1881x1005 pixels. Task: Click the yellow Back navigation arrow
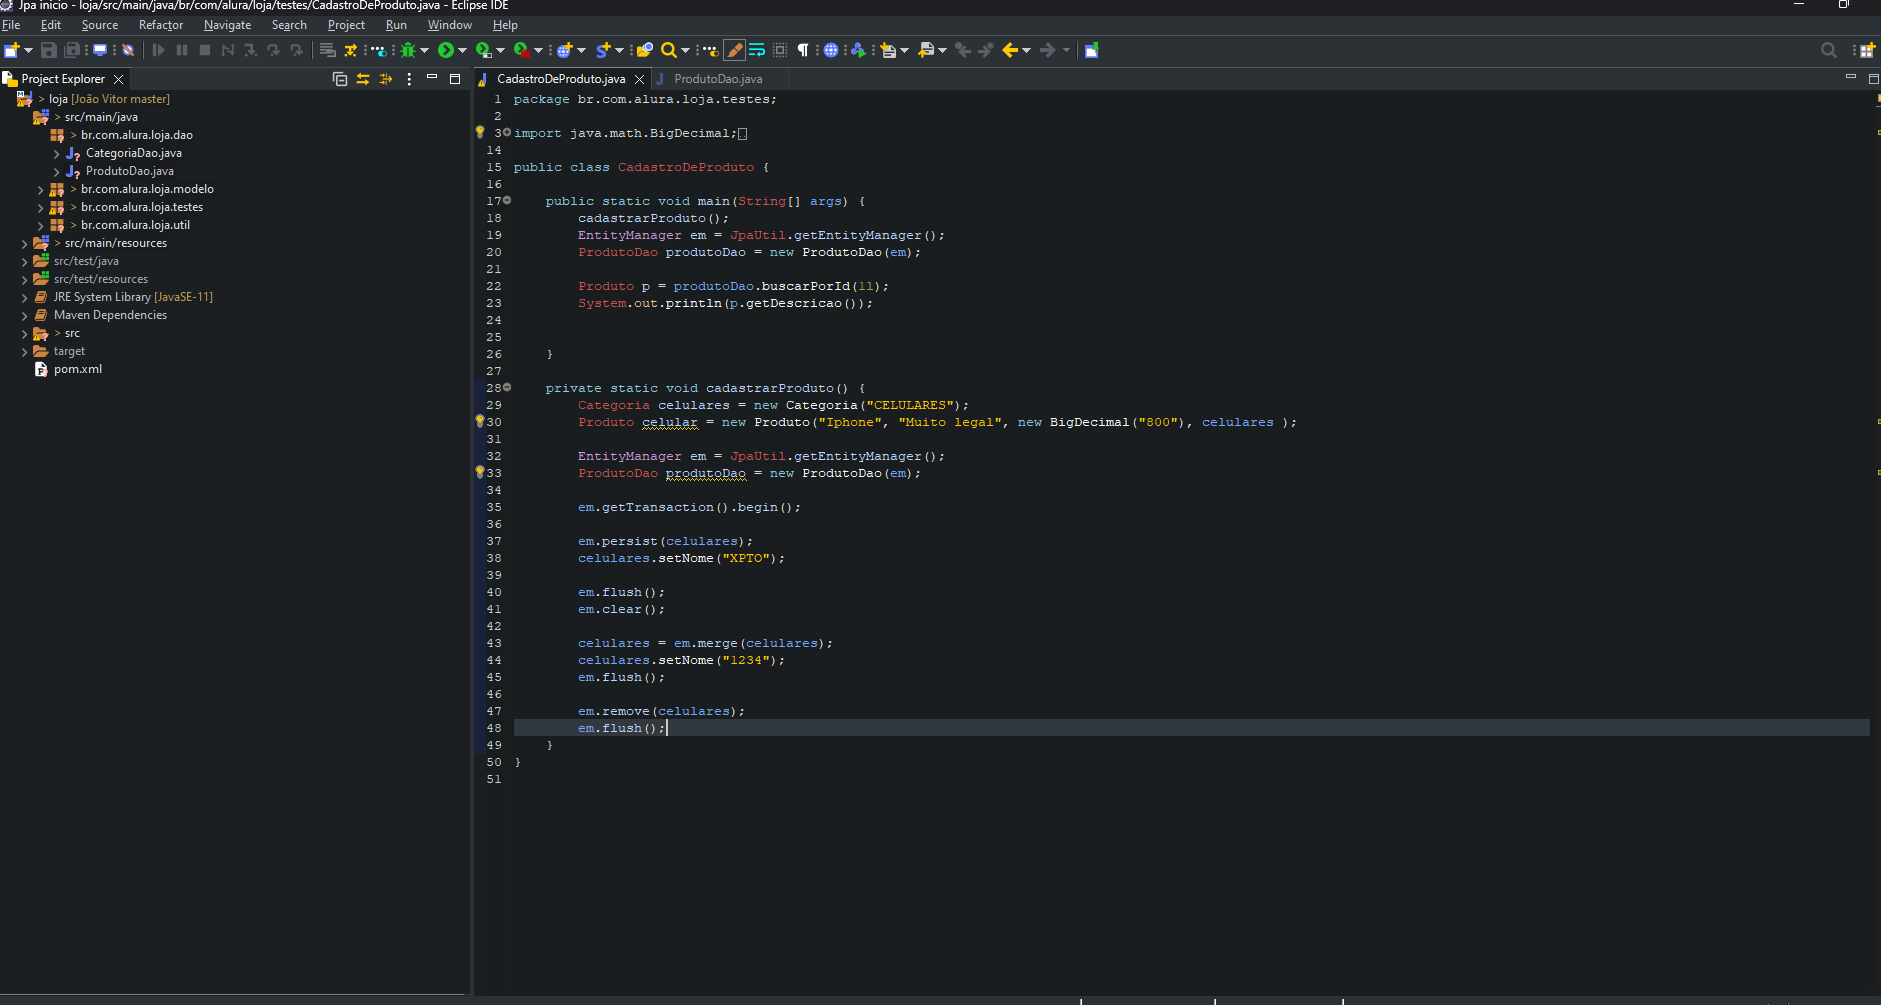(x=1010, y=50)
